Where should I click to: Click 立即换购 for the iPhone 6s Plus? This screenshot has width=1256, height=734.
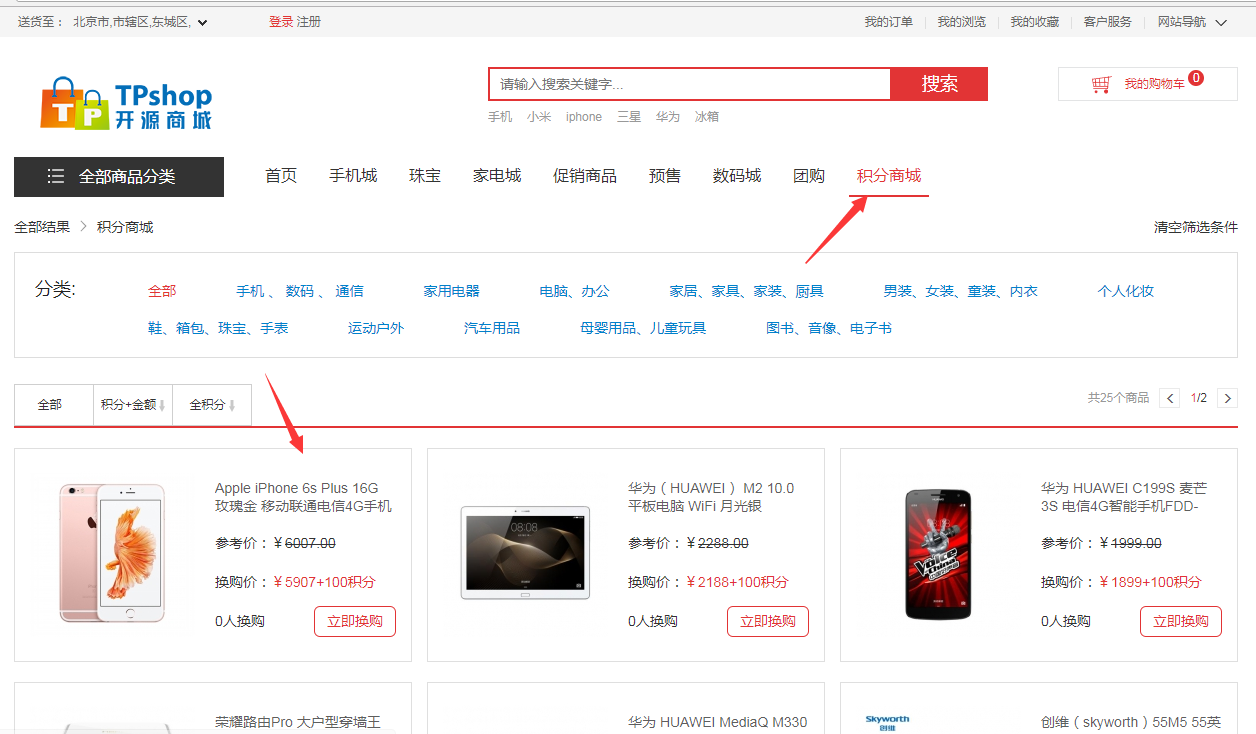[355, 621]
